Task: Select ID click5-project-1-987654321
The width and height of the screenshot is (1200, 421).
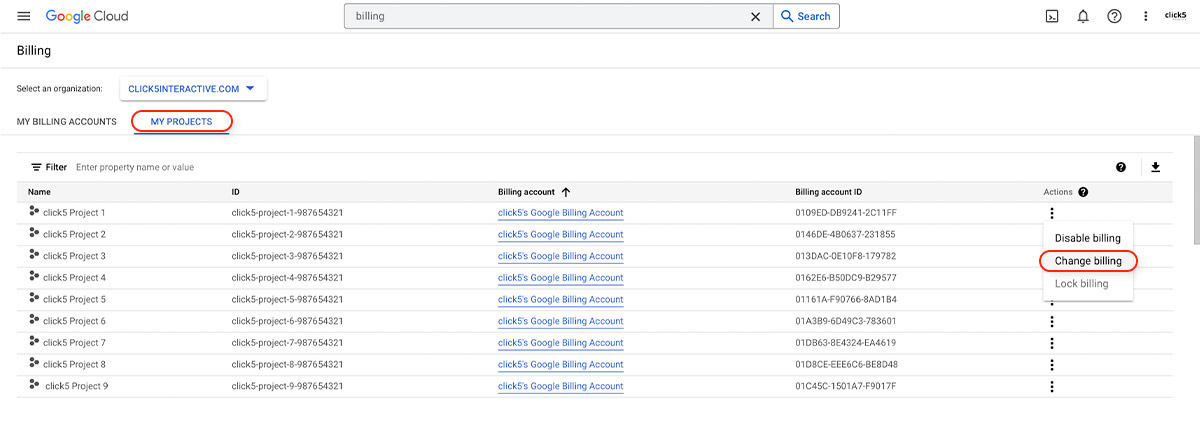Action: [287, 213]
